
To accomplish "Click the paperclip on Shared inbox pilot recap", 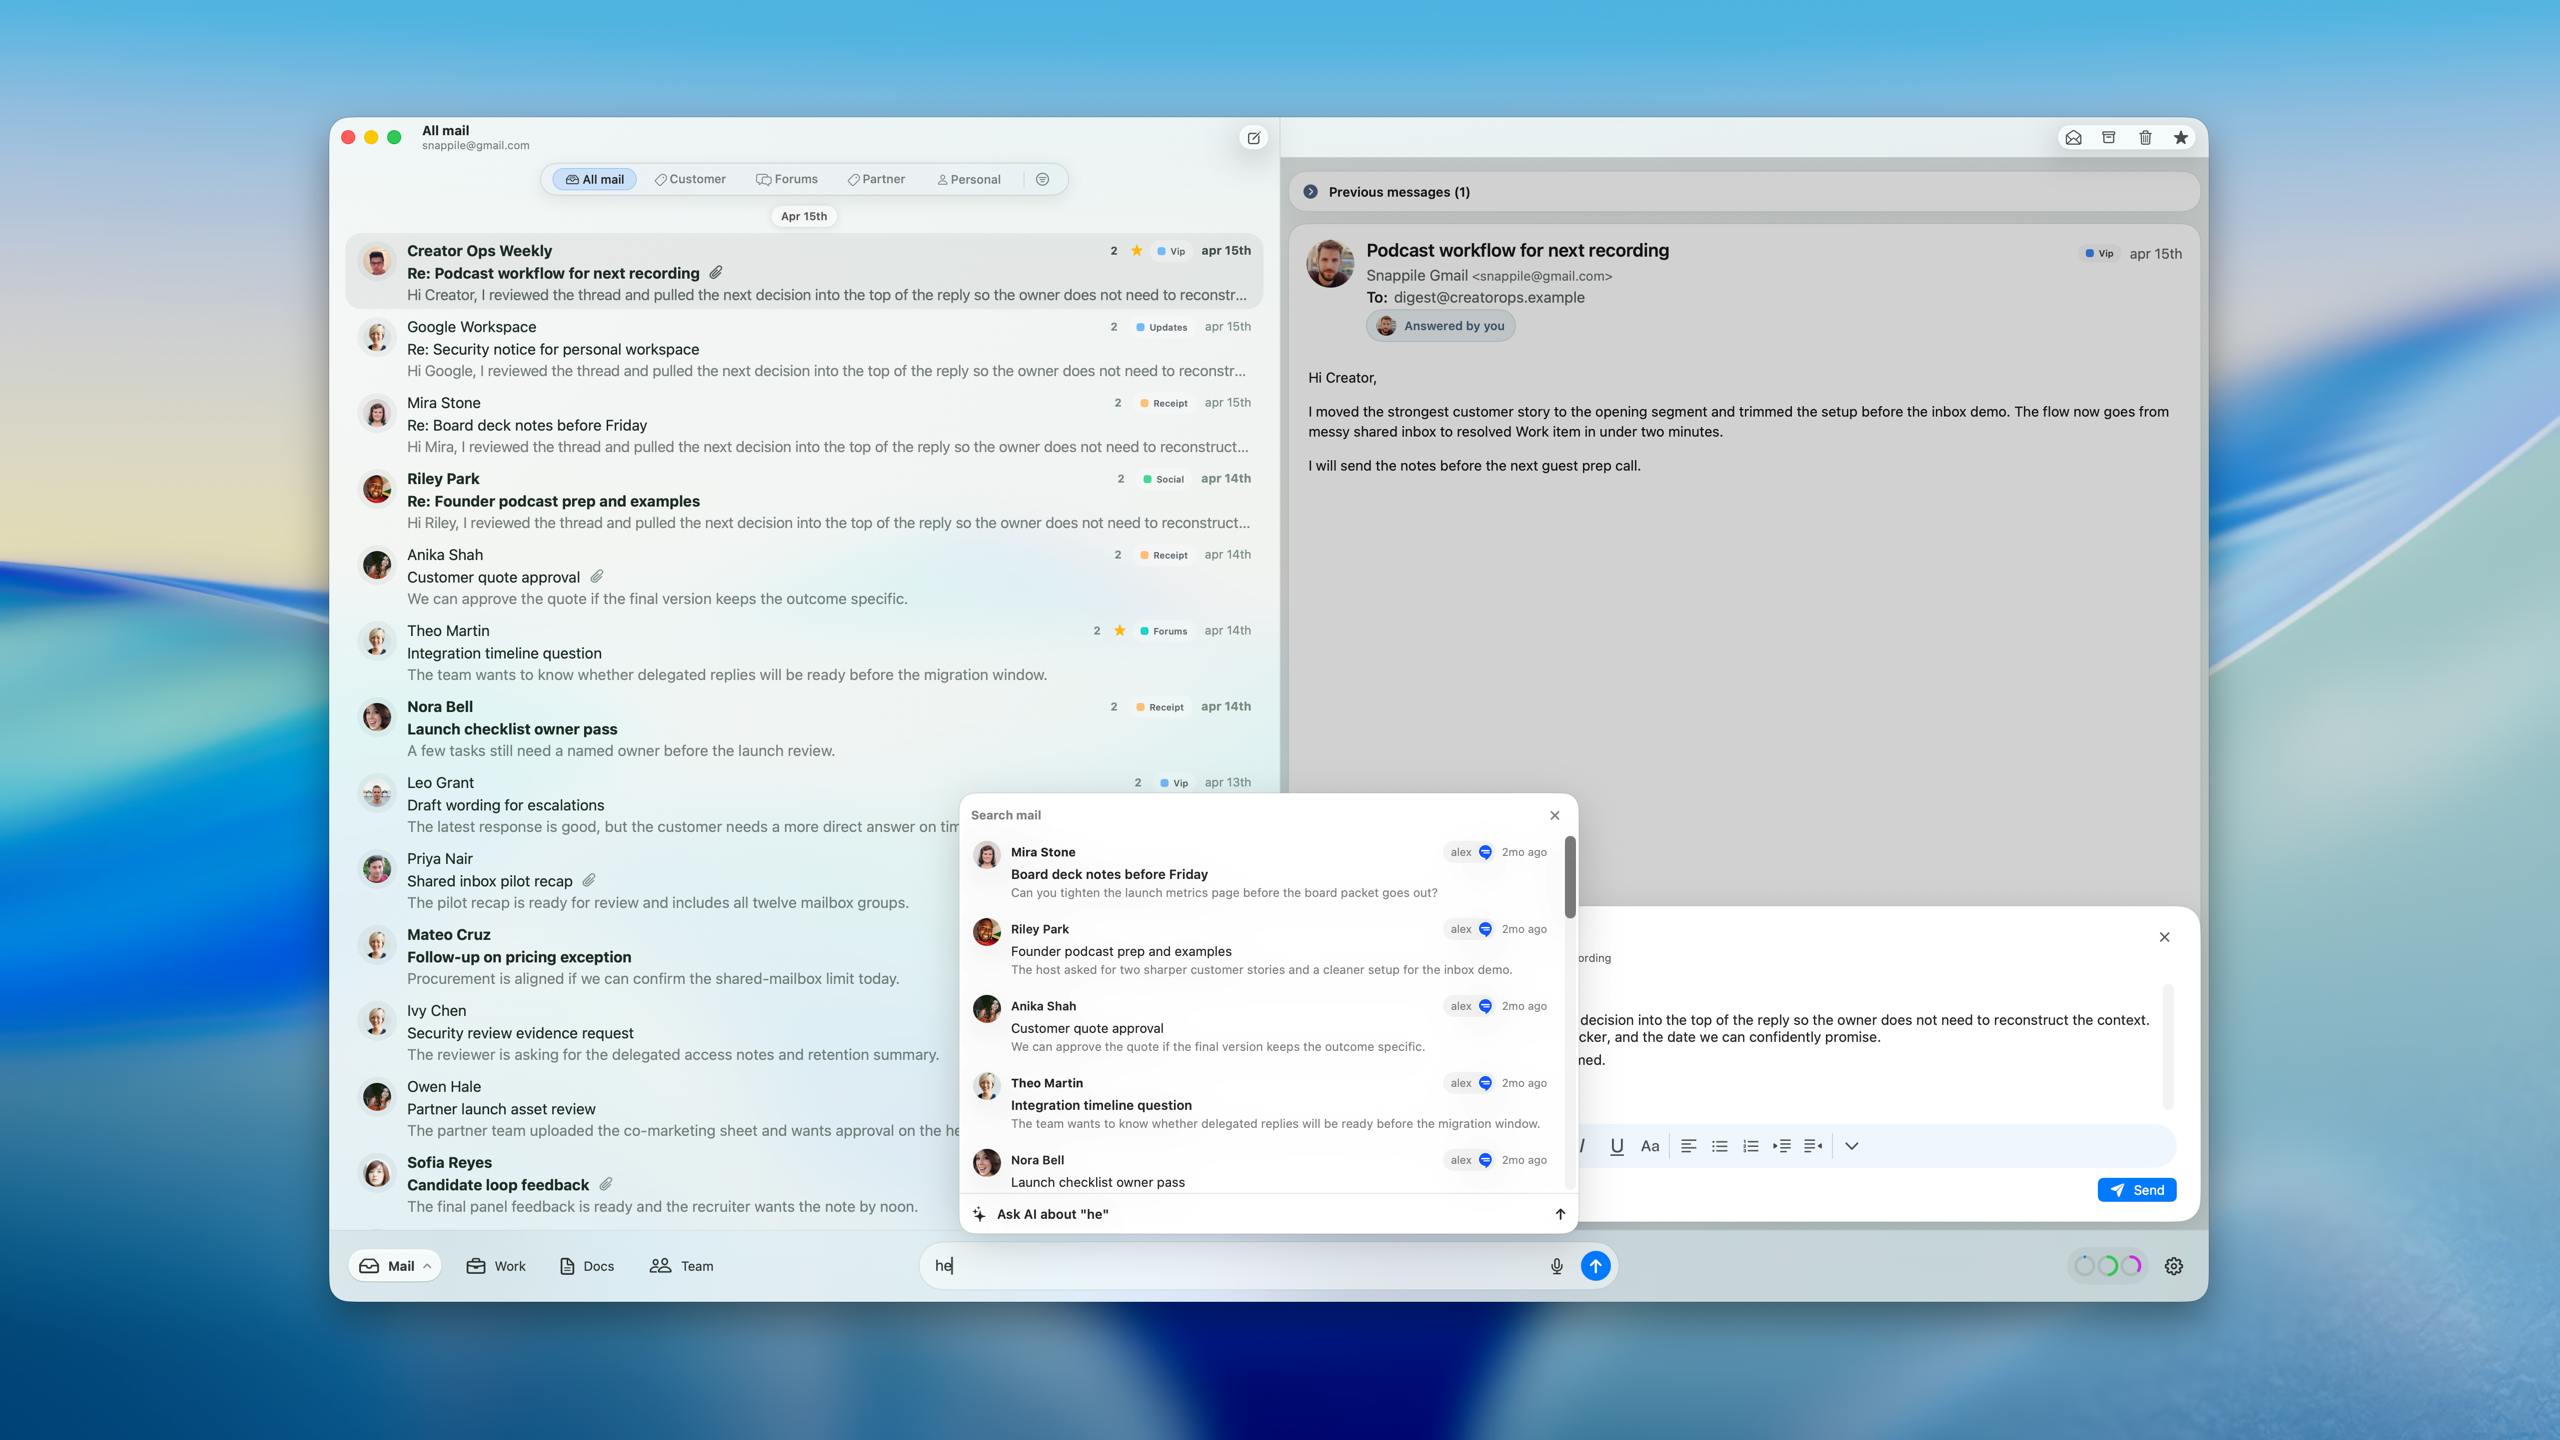I will (x=589, y=881).
